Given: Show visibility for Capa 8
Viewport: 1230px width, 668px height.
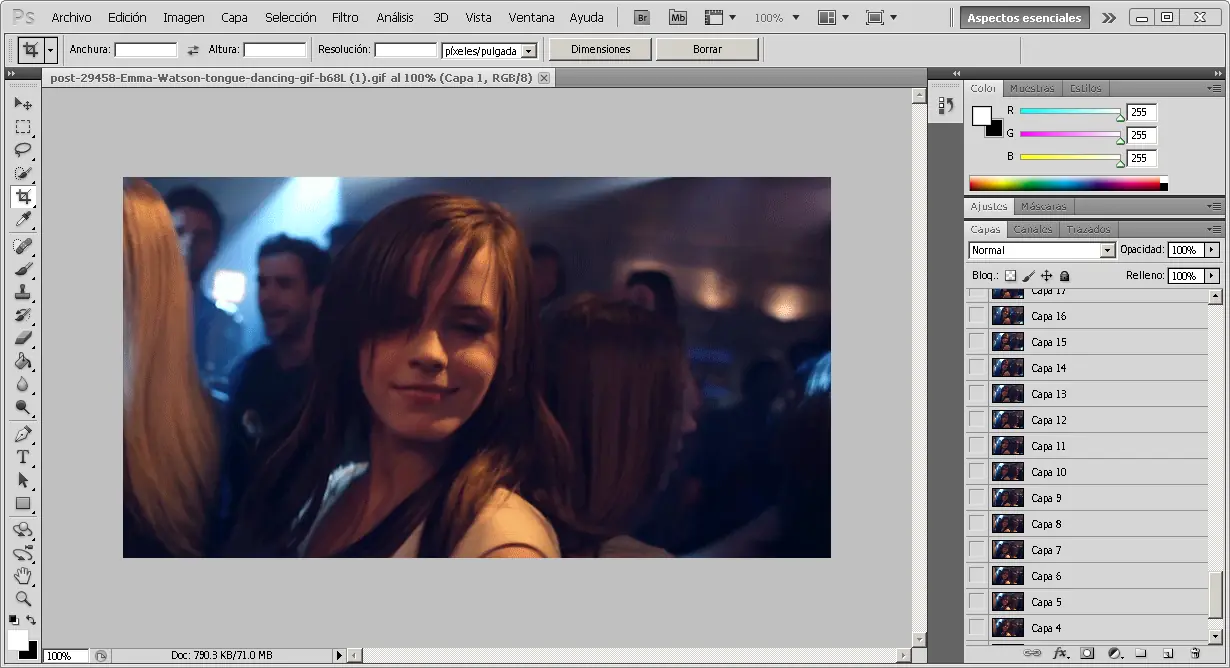Looking at the screenshot, I should point(976,524).
